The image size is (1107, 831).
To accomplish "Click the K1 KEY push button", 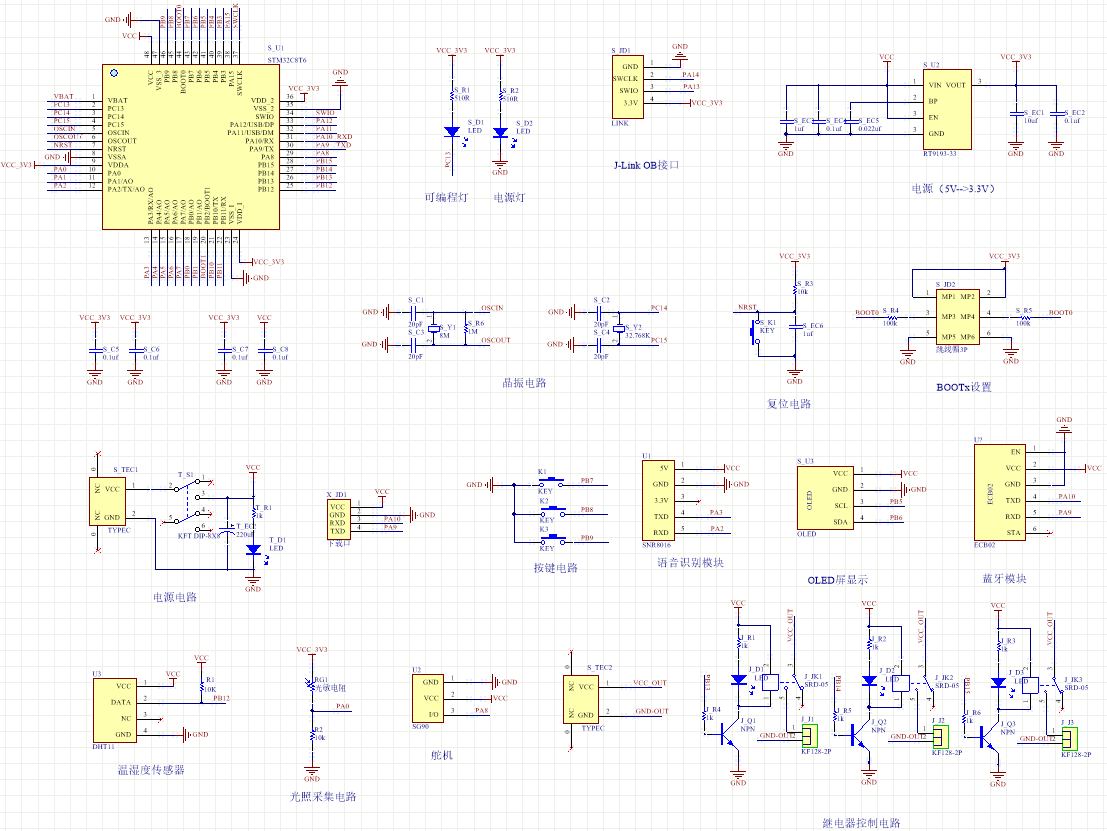I will tap(547, 483).
